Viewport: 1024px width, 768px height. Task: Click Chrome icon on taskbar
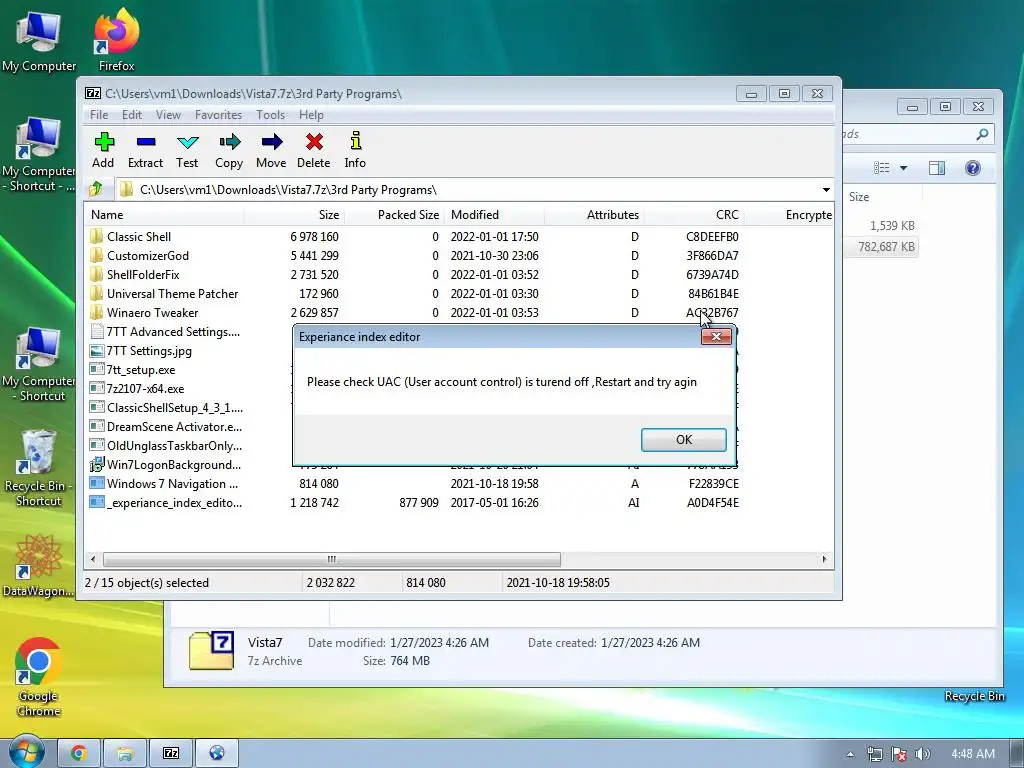[x=79, y=754]
